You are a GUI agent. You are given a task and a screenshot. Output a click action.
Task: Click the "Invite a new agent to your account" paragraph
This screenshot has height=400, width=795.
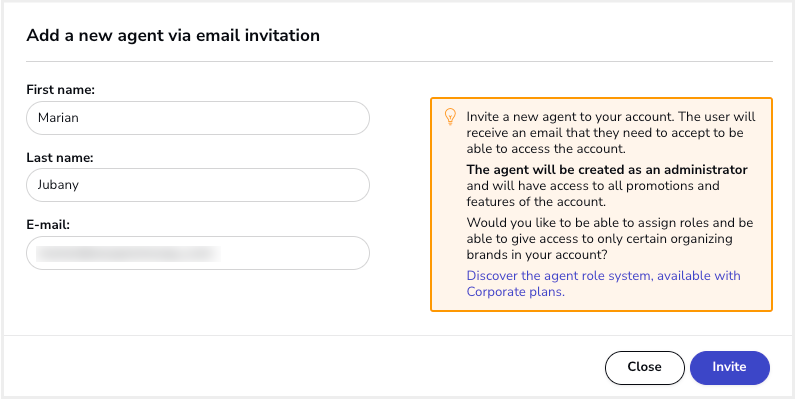611,133
